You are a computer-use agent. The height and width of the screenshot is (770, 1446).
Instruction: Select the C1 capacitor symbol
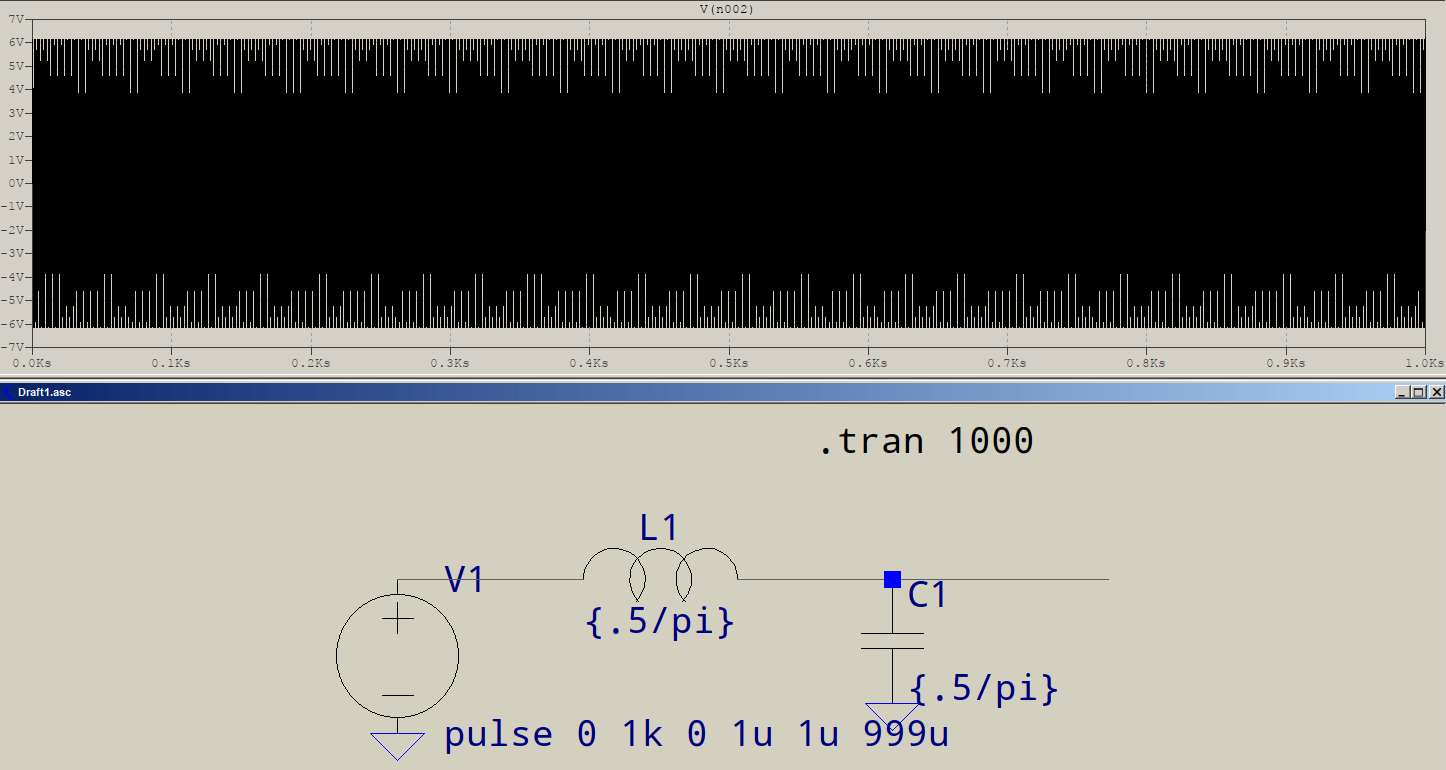(x=891, y=640)
